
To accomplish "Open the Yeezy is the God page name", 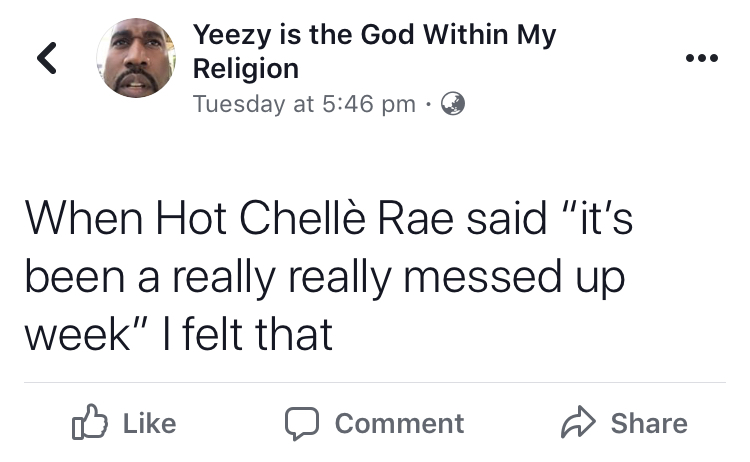I will point(374,35).
